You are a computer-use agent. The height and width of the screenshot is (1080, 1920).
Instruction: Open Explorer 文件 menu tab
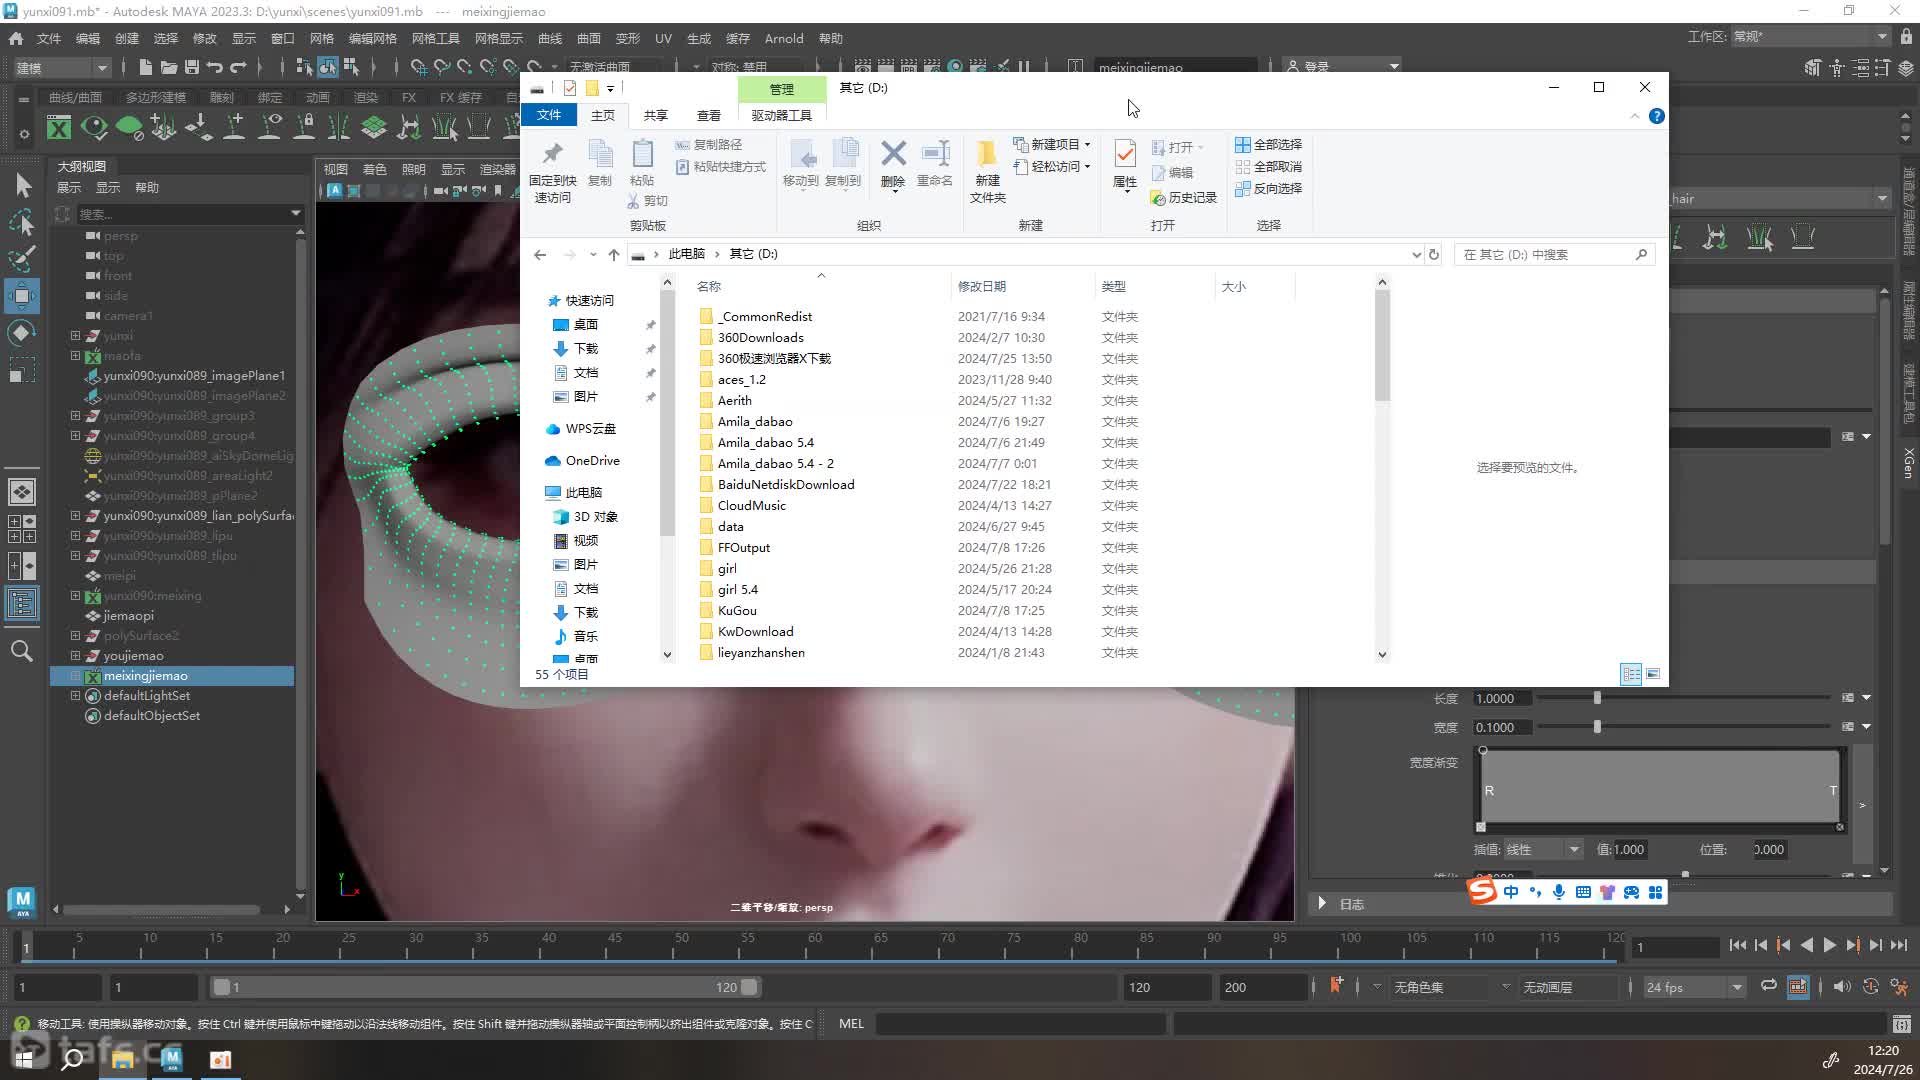tap(549, 115)
